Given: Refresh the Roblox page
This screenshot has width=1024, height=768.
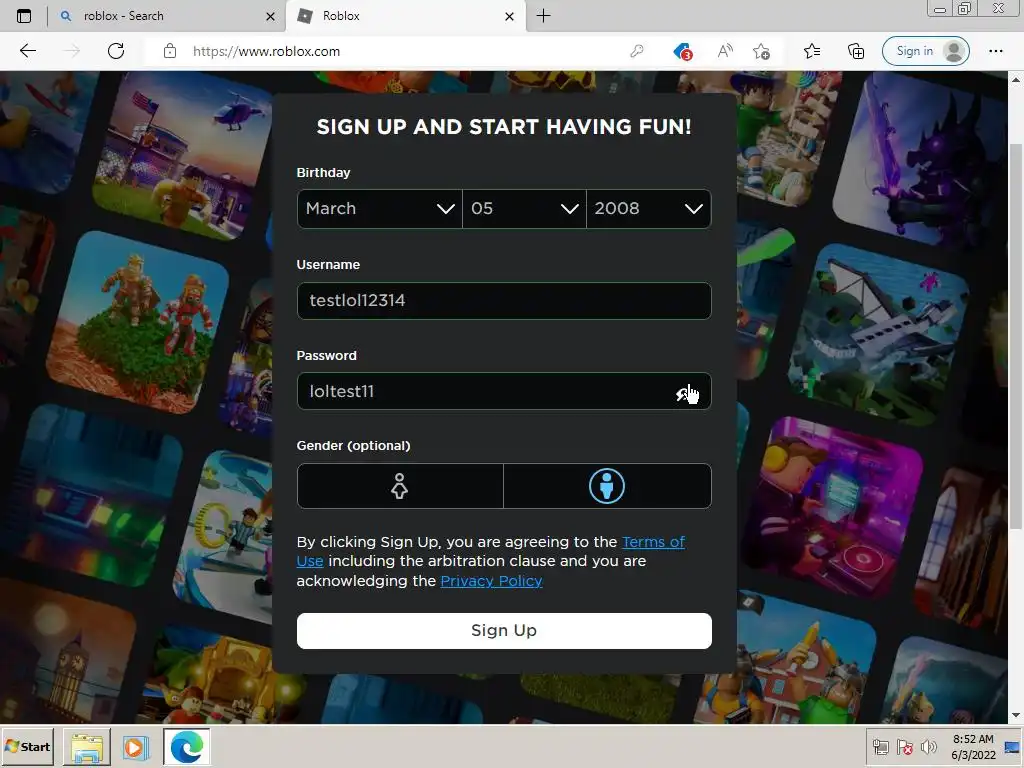Looking at the screenshot, I should click(116, 51).
